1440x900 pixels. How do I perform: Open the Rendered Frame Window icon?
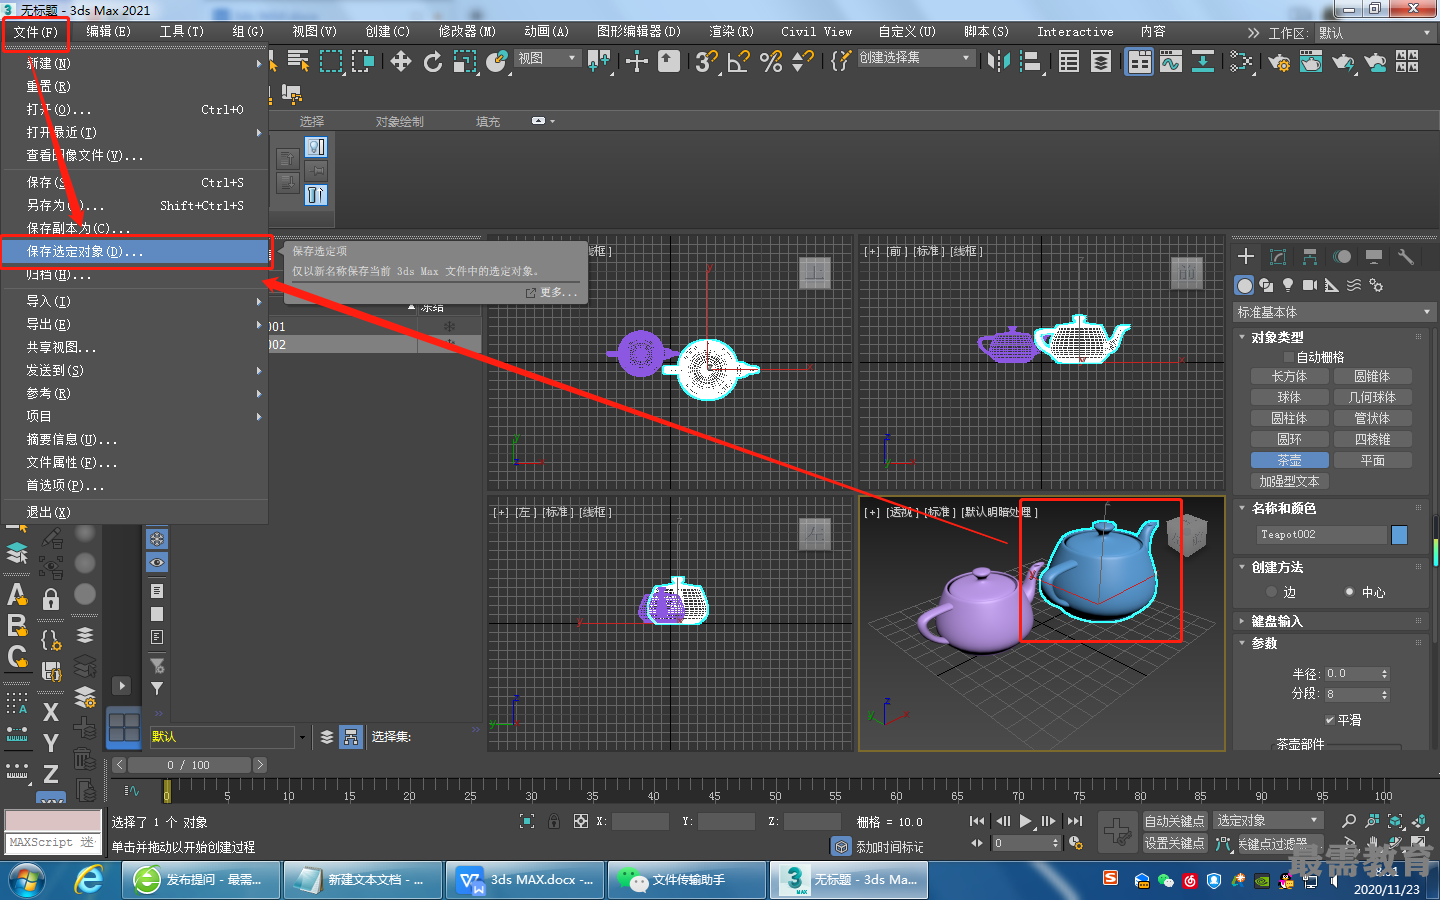[x=1311, y=62]
